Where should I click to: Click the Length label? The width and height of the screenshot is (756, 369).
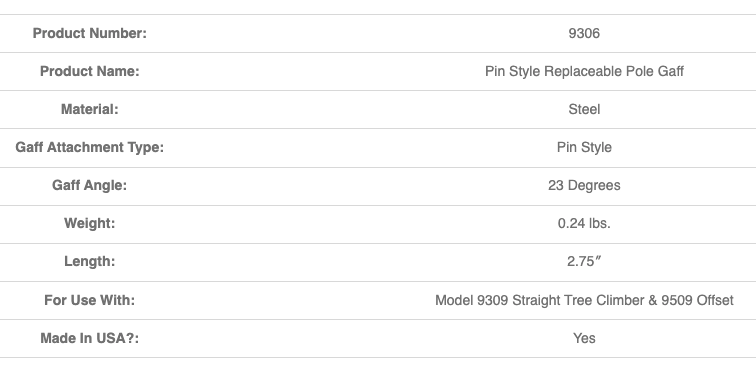(x=90, y=261)
